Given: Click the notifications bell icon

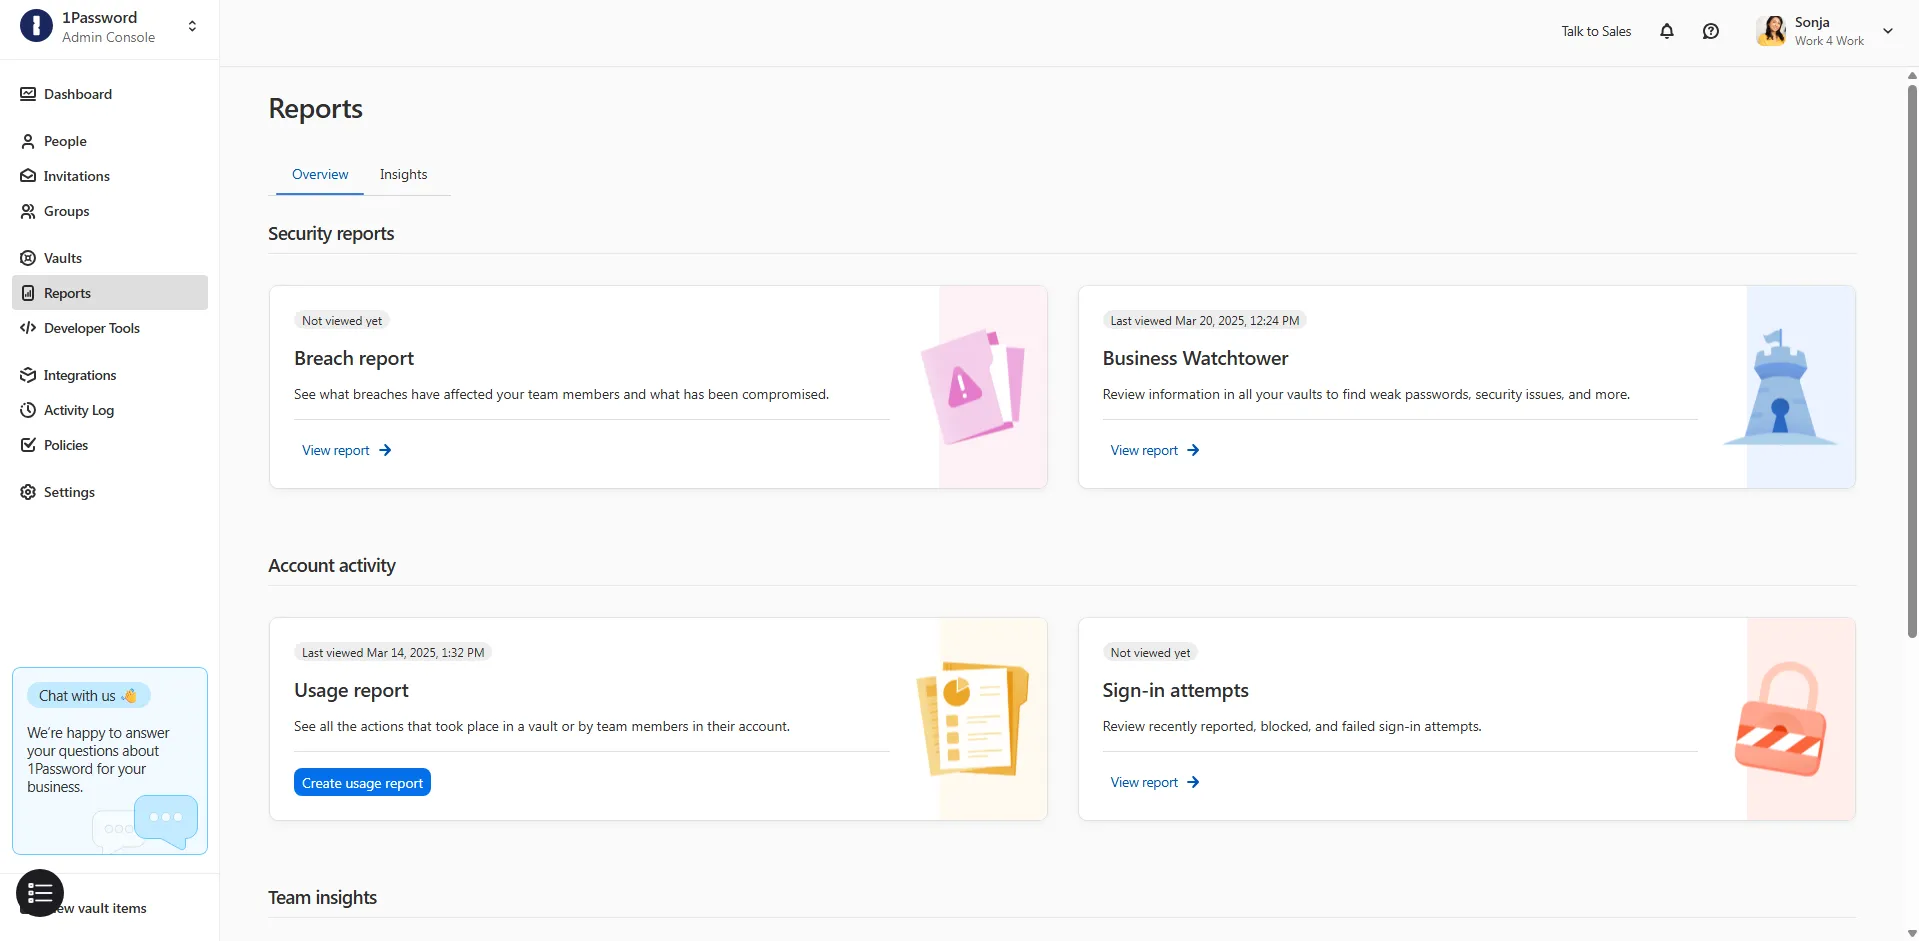Looking at the screenshot, I should tap(1666, 31).
